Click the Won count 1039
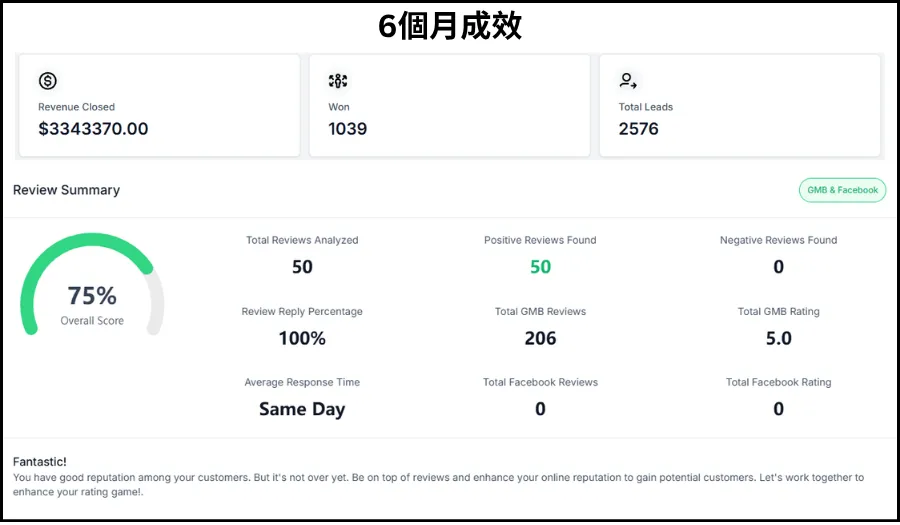 (x=347, y=129)
